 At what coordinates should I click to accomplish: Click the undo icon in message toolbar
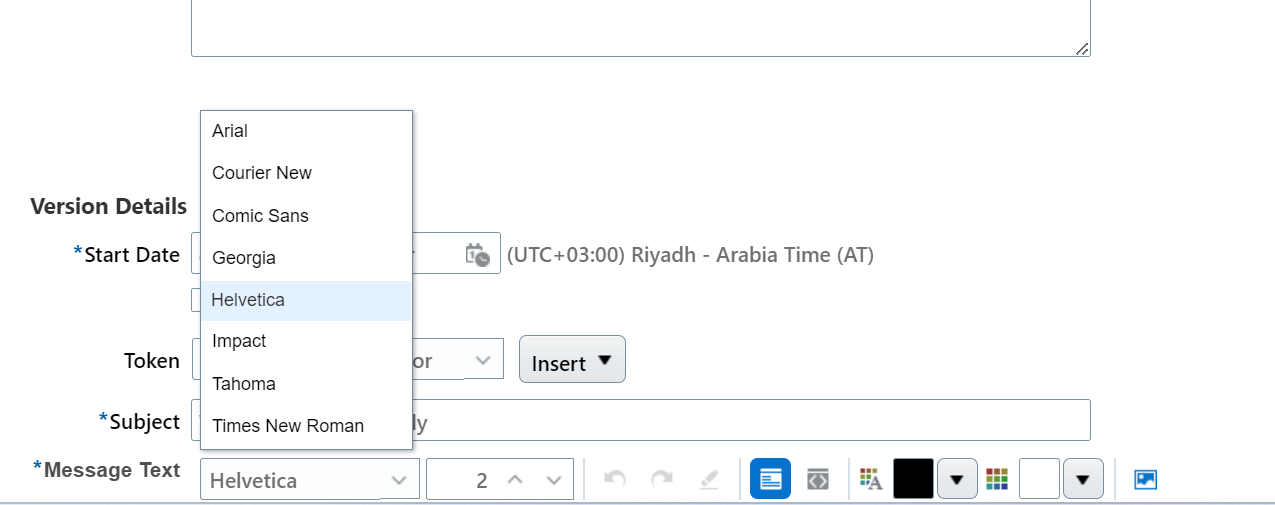pos(615,480)
